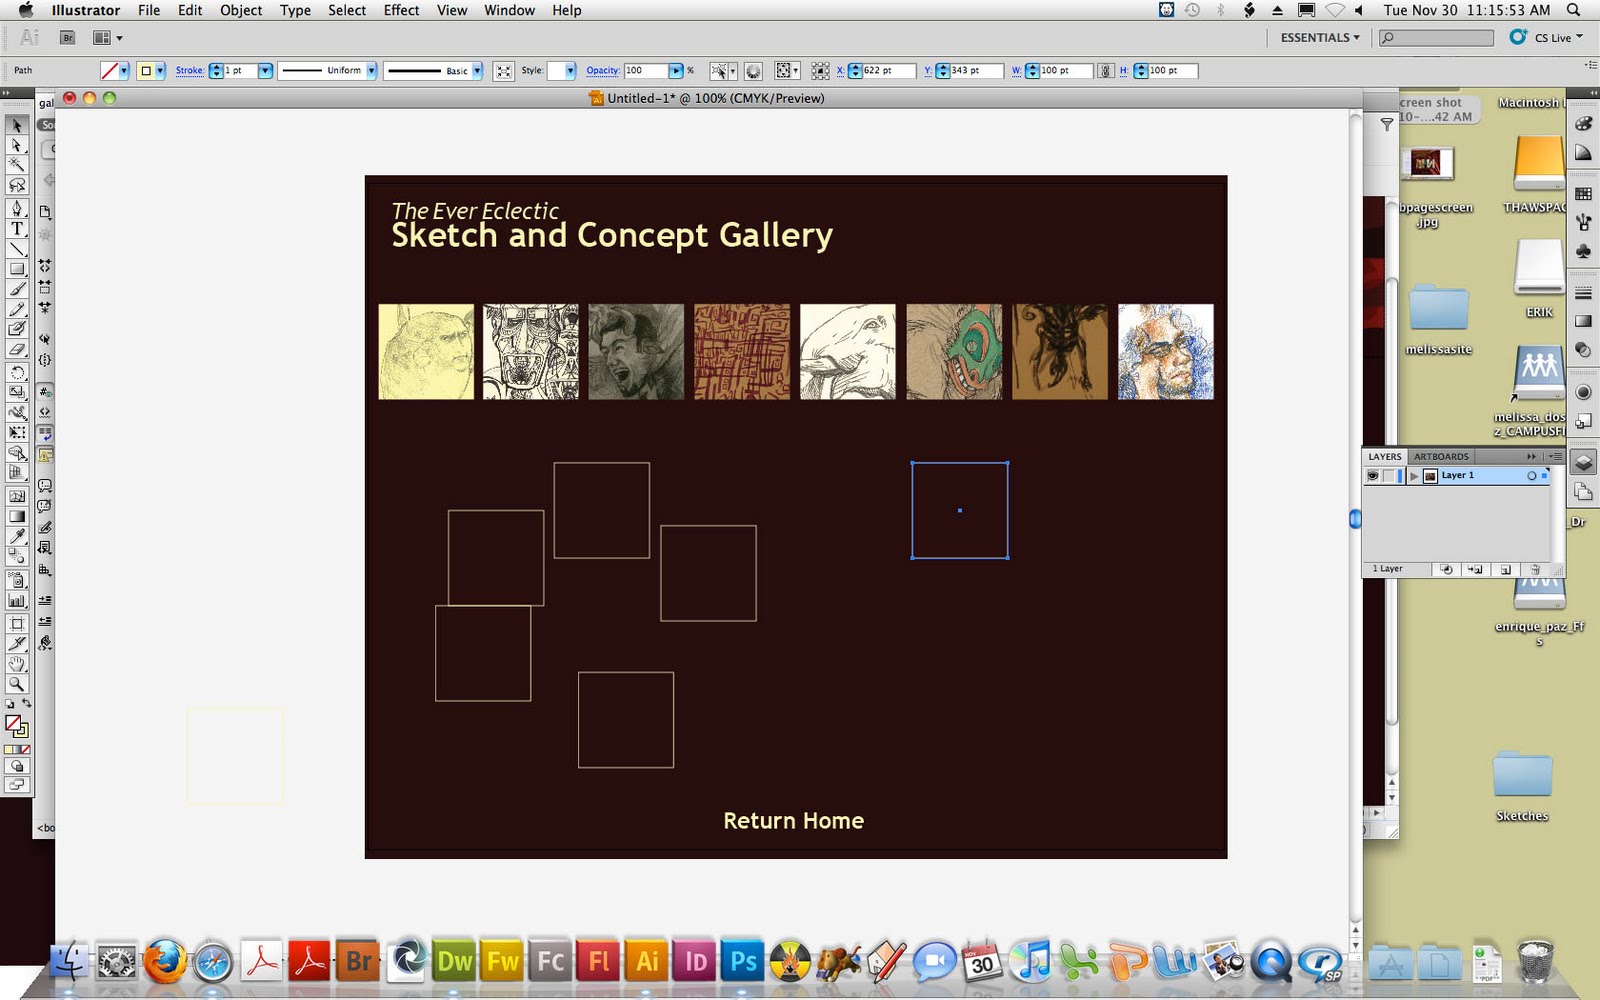Click the X position input field

889,71
